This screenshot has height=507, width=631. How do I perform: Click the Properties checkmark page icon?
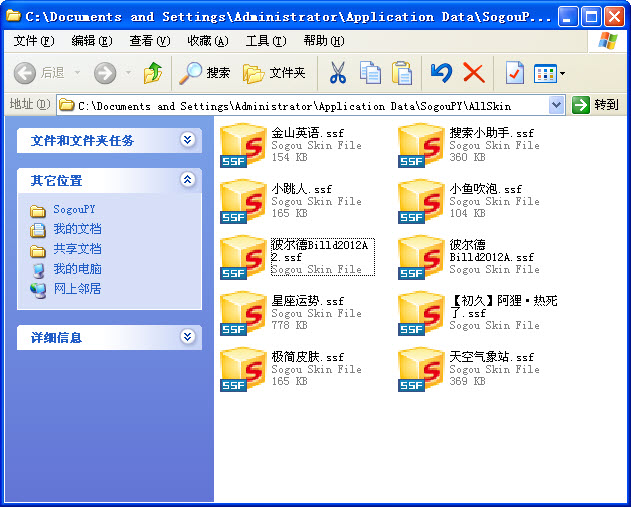(515, 73)
